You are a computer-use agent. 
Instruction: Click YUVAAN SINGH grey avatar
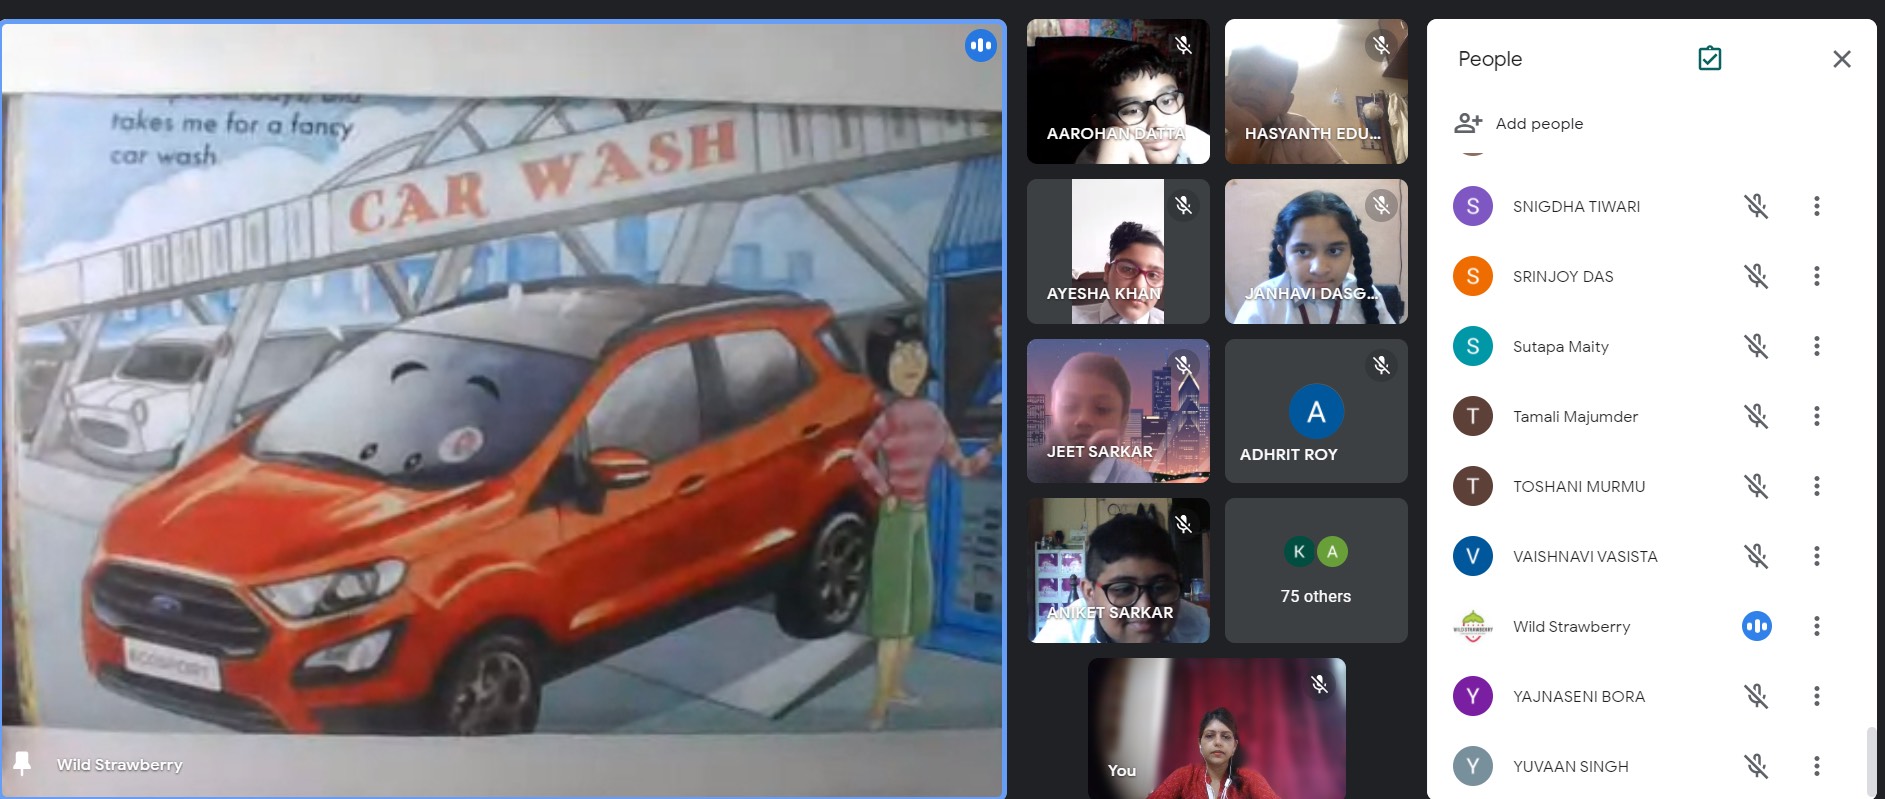tap(1473, 766)
